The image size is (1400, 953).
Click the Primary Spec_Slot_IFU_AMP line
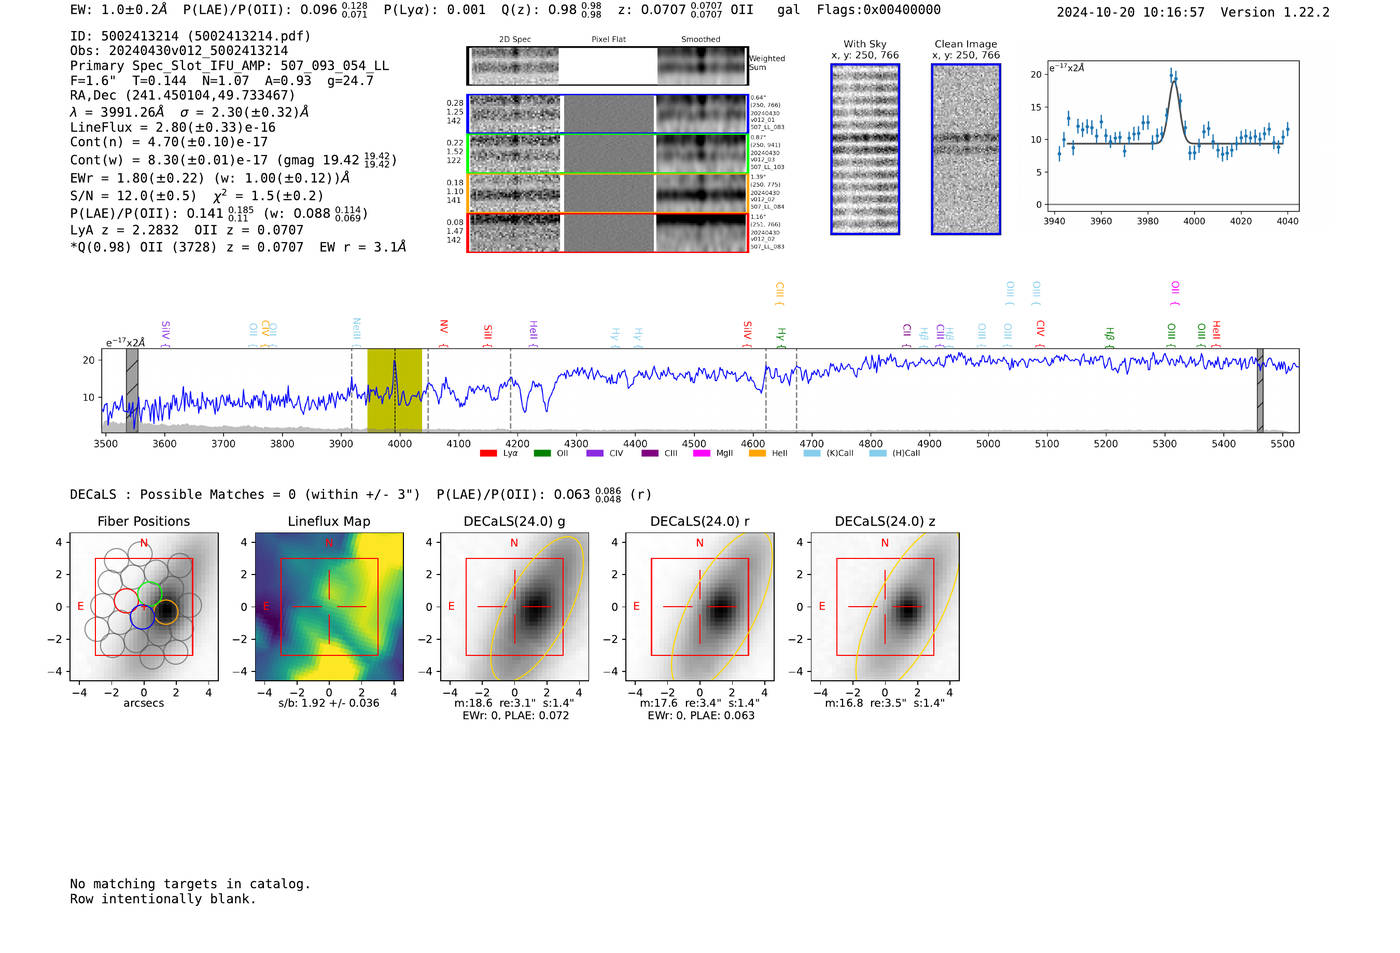229,65
